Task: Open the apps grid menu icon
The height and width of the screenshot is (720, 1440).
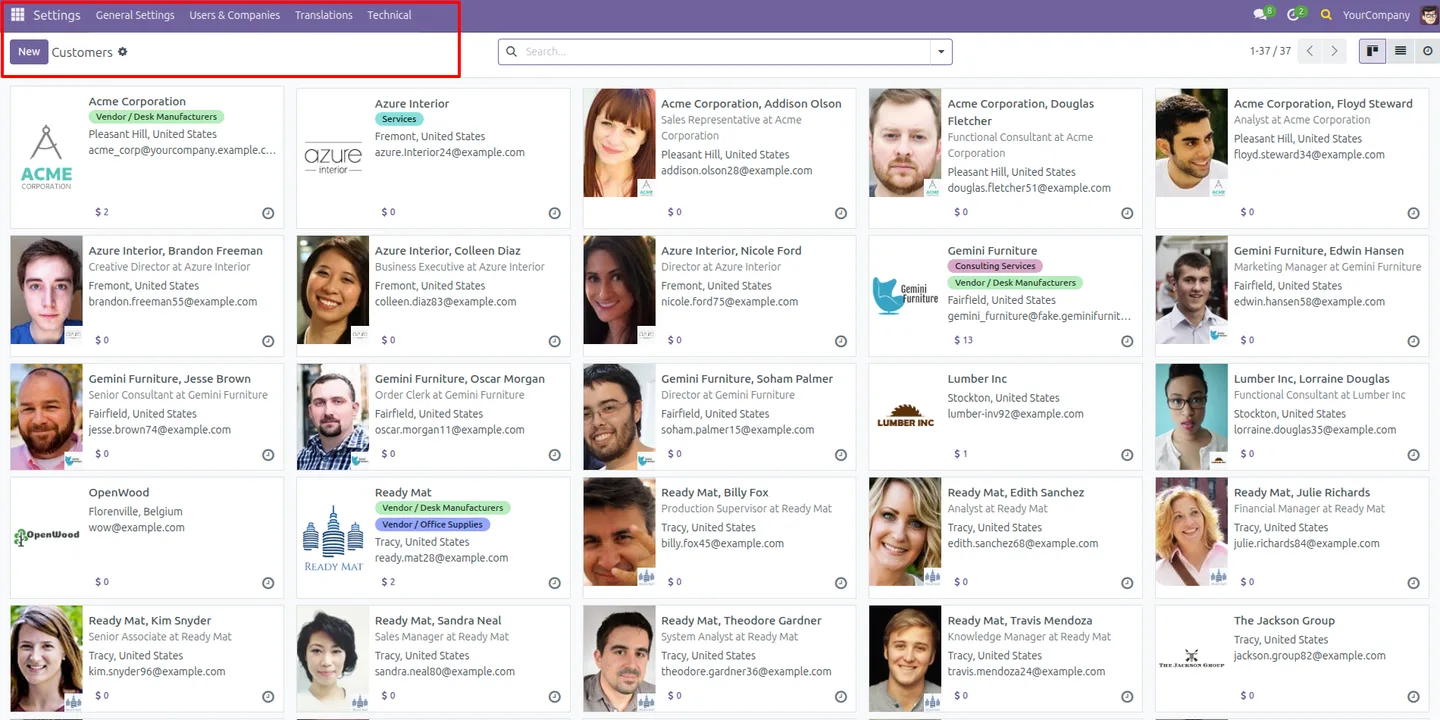Action: point(18,15)
